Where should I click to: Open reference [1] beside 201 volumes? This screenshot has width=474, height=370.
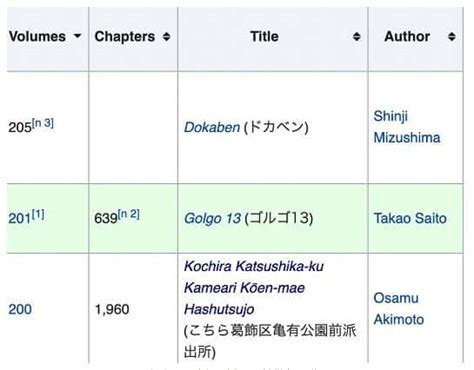point(38,214)
